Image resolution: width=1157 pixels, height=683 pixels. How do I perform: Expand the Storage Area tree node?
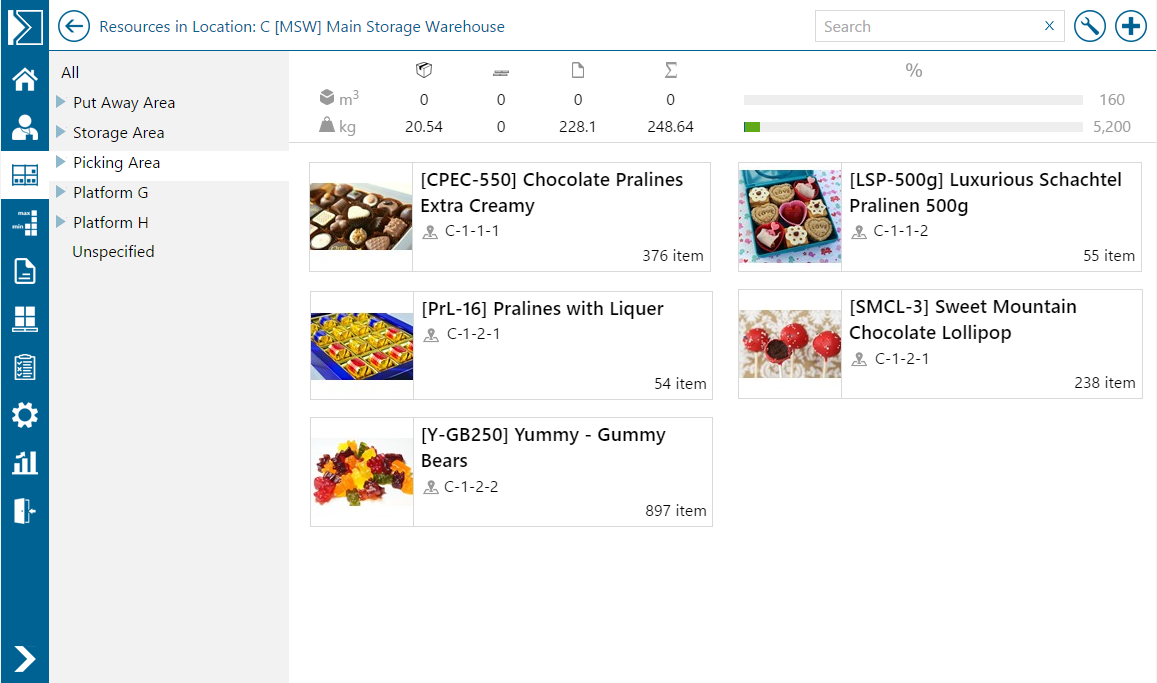click(x=61, y=132)
